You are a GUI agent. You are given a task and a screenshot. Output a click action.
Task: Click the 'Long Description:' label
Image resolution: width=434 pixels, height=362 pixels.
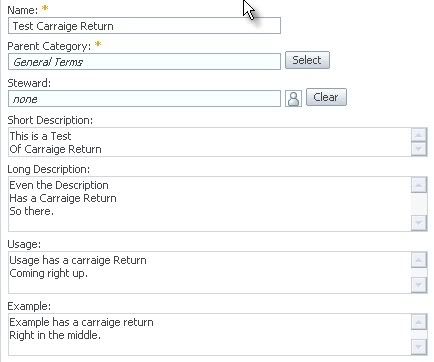[49, 169]
